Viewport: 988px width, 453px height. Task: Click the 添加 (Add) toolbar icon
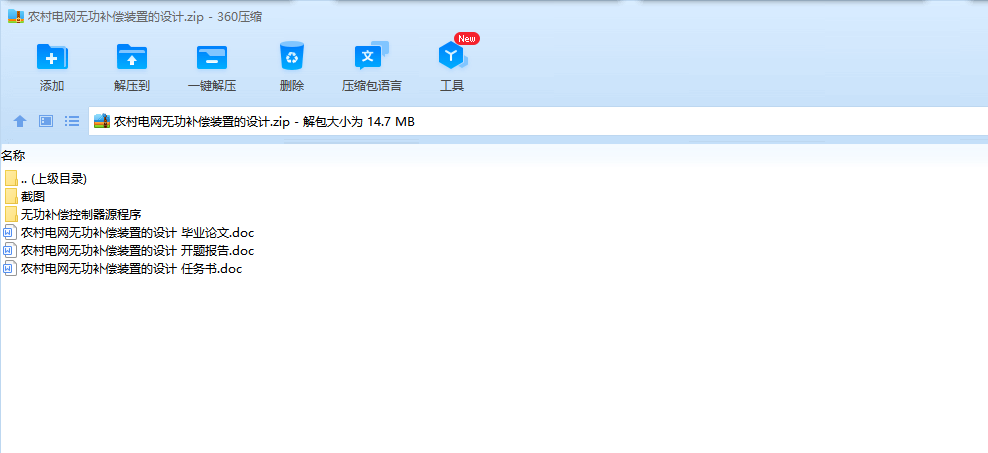(52, 57)
